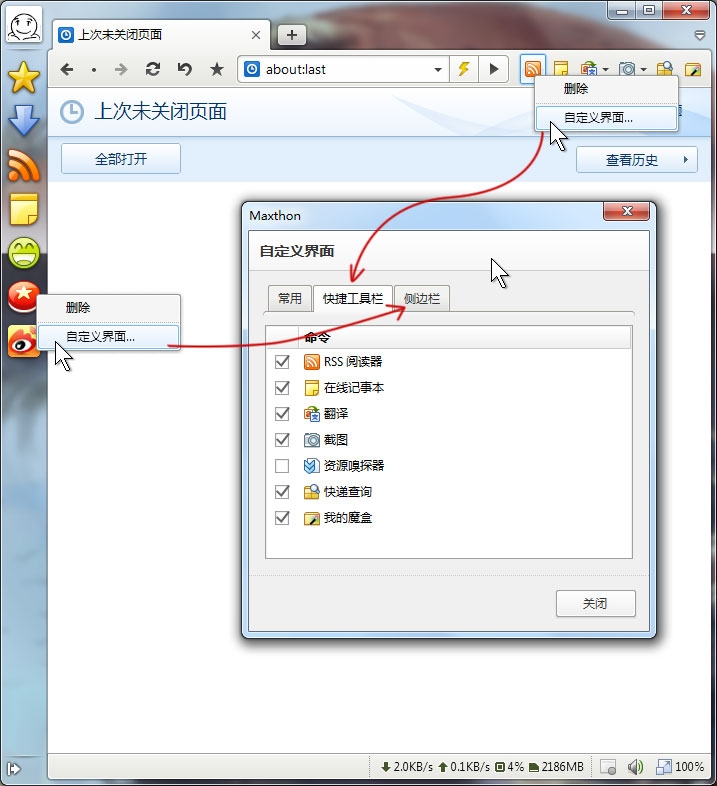Click the status bar page settings icon
Viewport: 717px width, 786px height.
(x=608, y=766)
